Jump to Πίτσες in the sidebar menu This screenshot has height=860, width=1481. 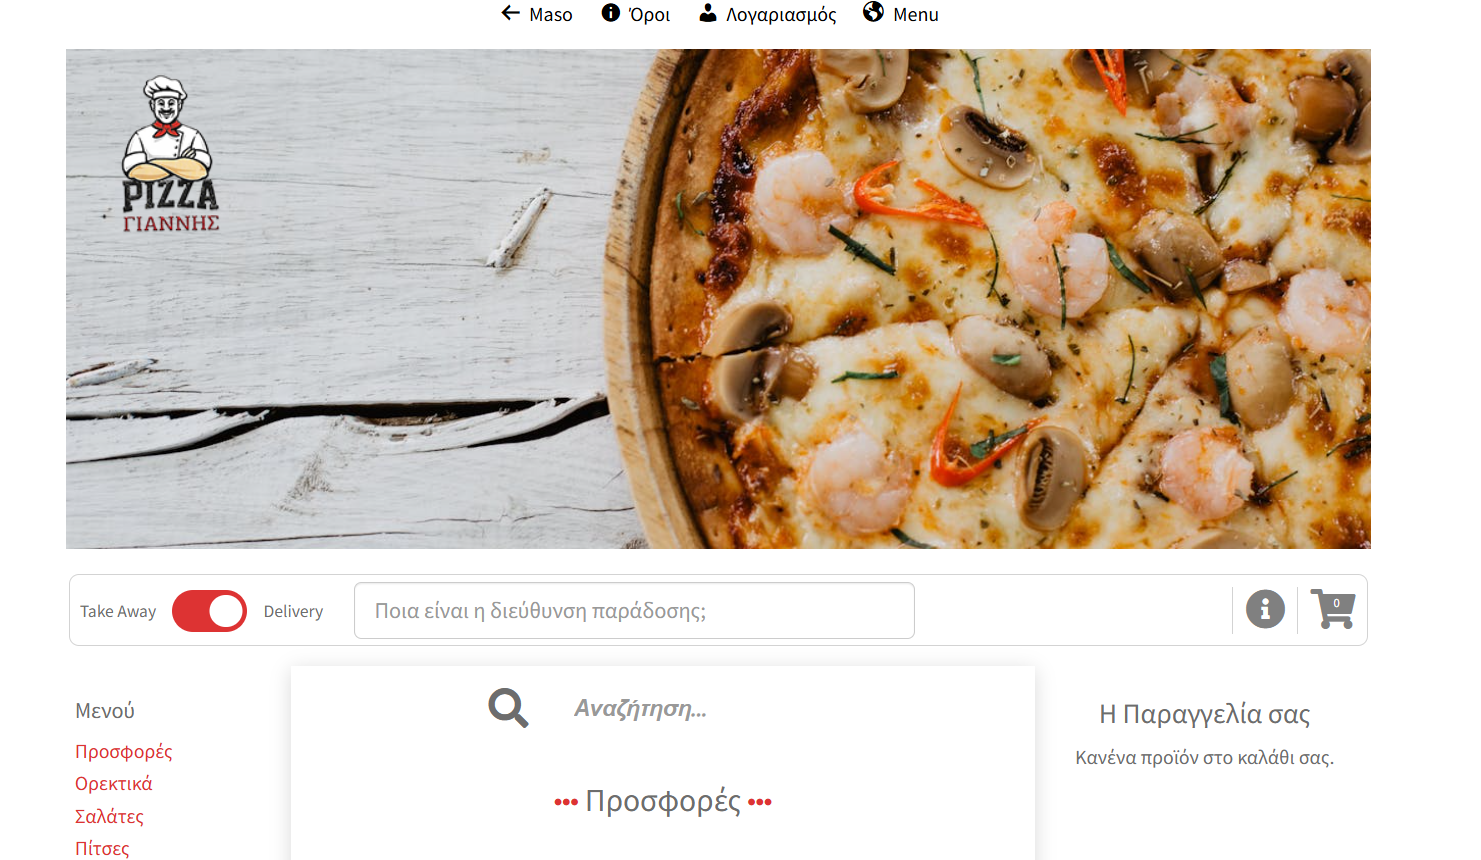pos(102,848)
